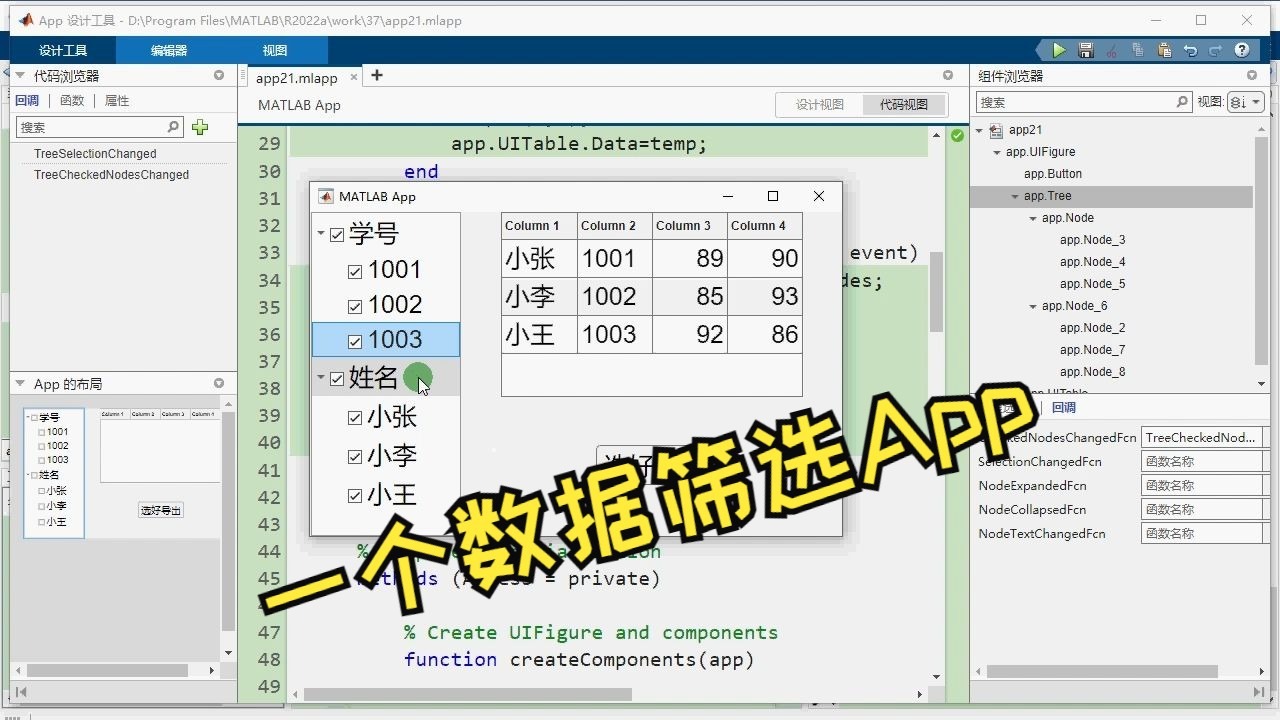The image size is (1280, 720).
Task: Click the 选好导出 button in the layout thumbnail
Action: coord(160,509)
